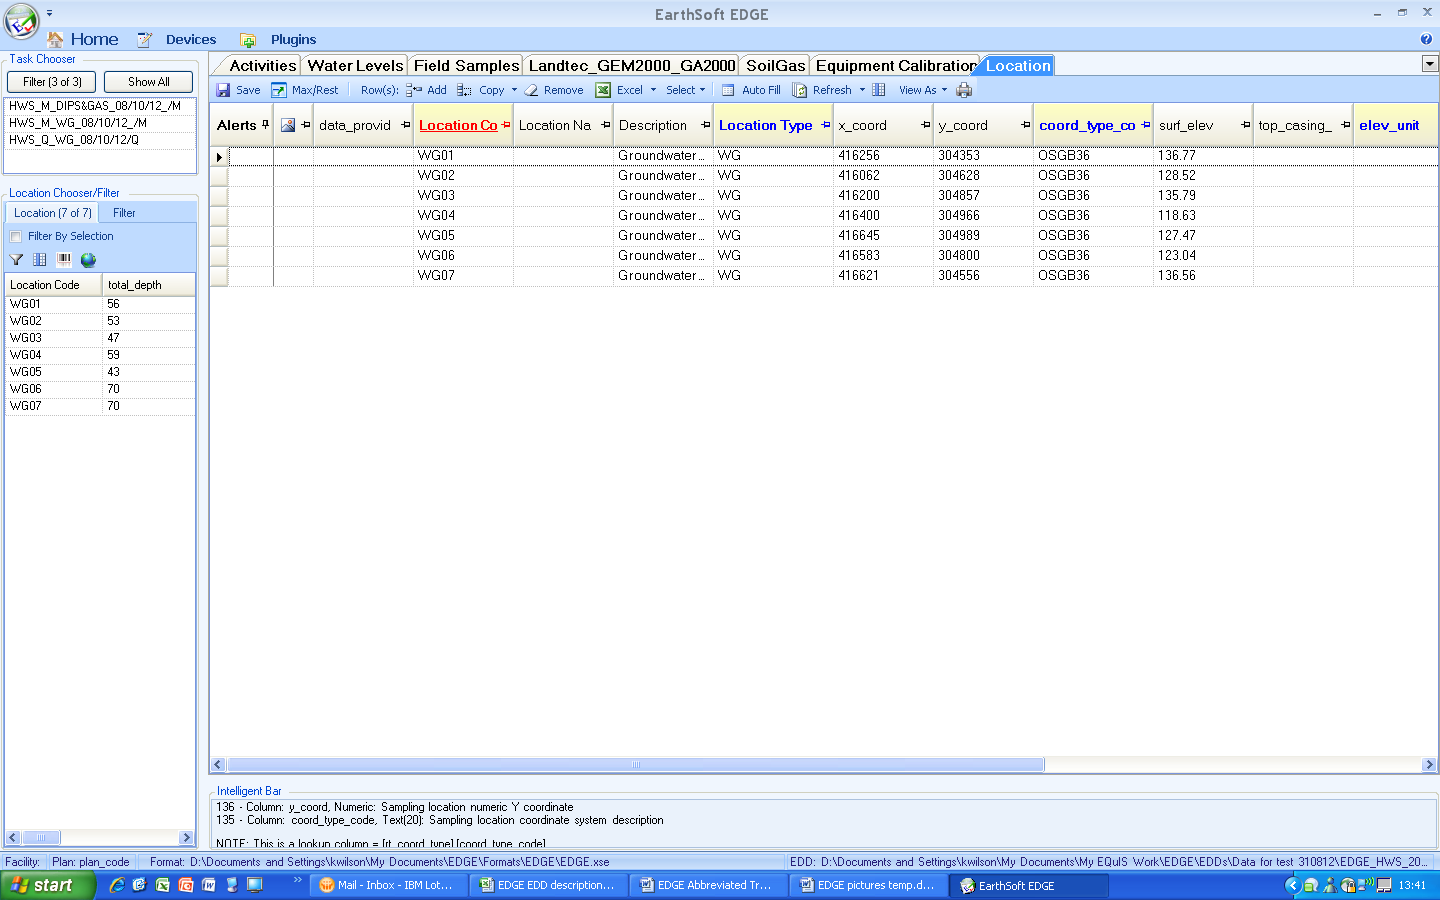Pin the Alerts column
Screen dimensions: 1440x900
(x=265, y=125)
